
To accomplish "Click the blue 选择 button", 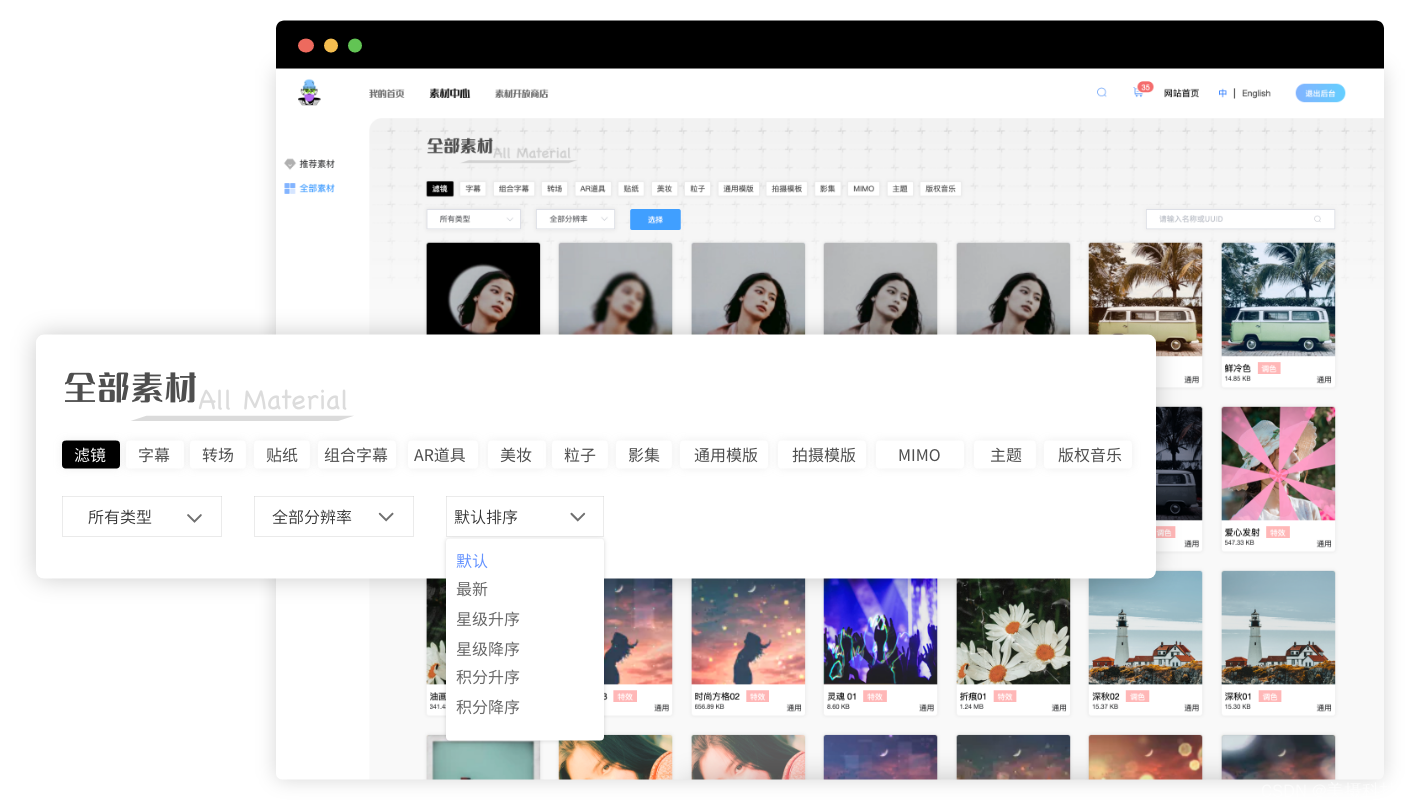I will click(655, 219).
